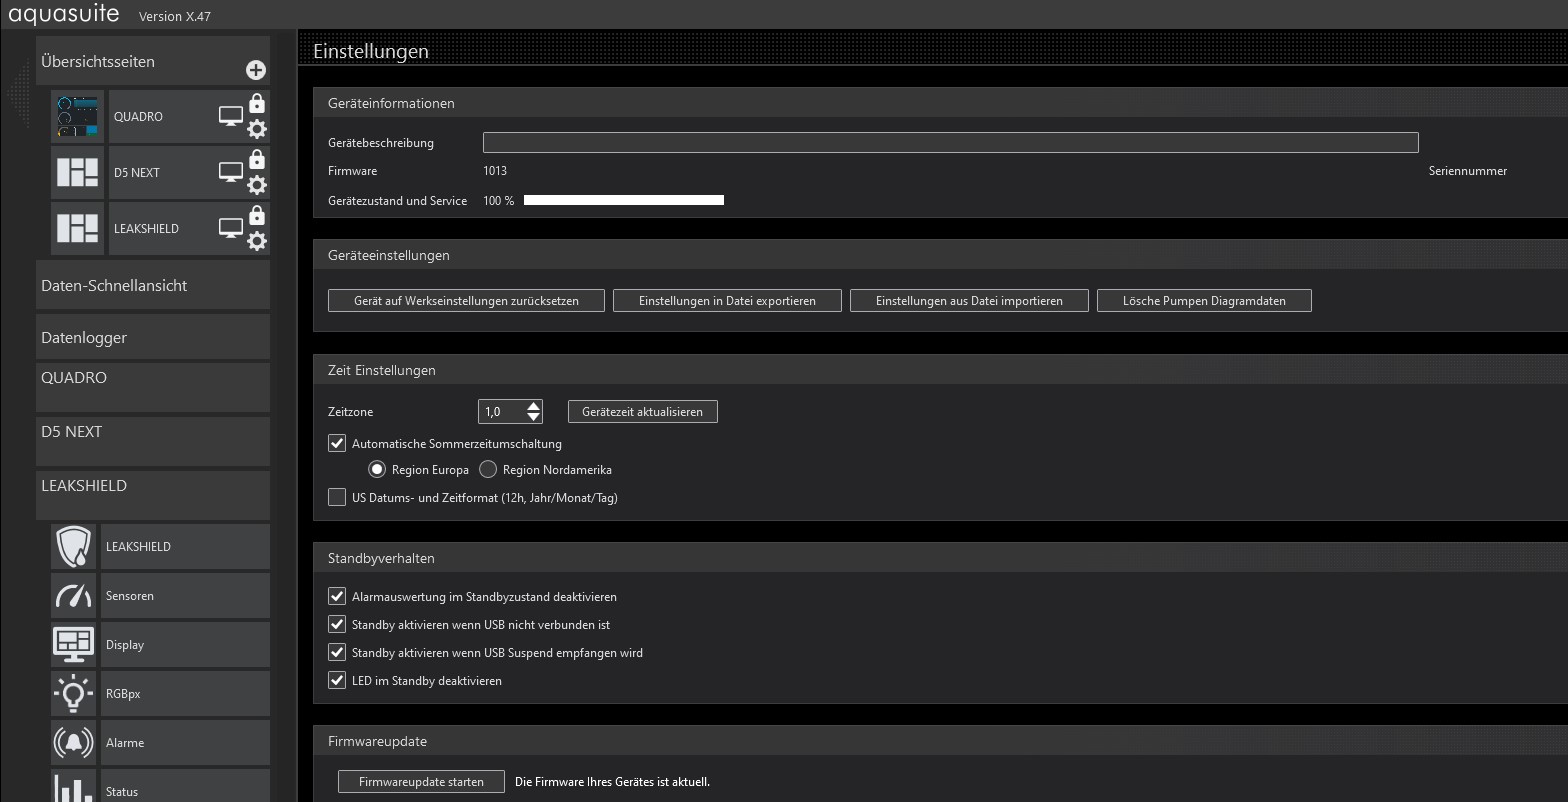Select the D5 NEXT overview page label

(x=137, y=173)
